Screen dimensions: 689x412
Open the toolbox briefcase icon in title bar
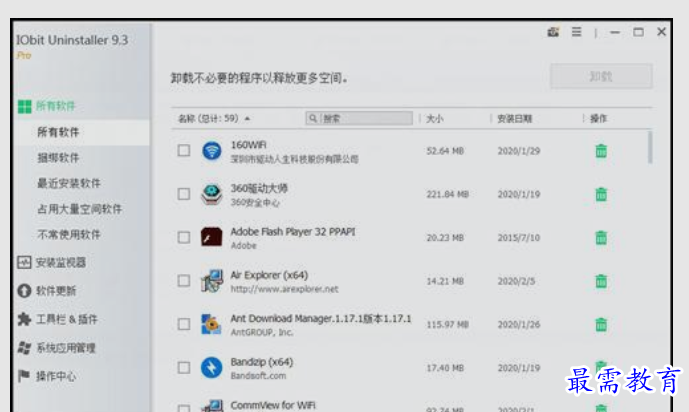[553, 32]
